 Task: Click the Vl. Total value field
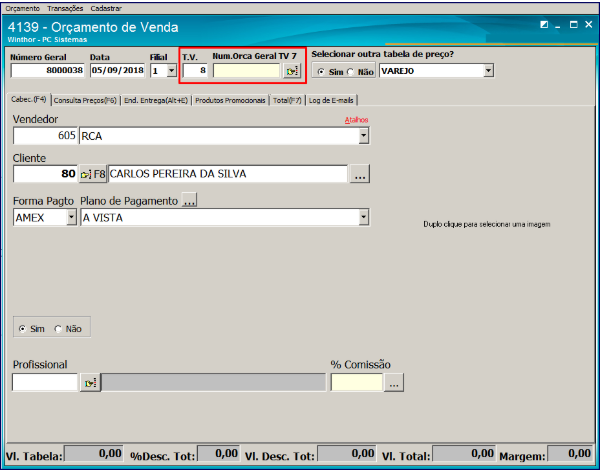464,454
